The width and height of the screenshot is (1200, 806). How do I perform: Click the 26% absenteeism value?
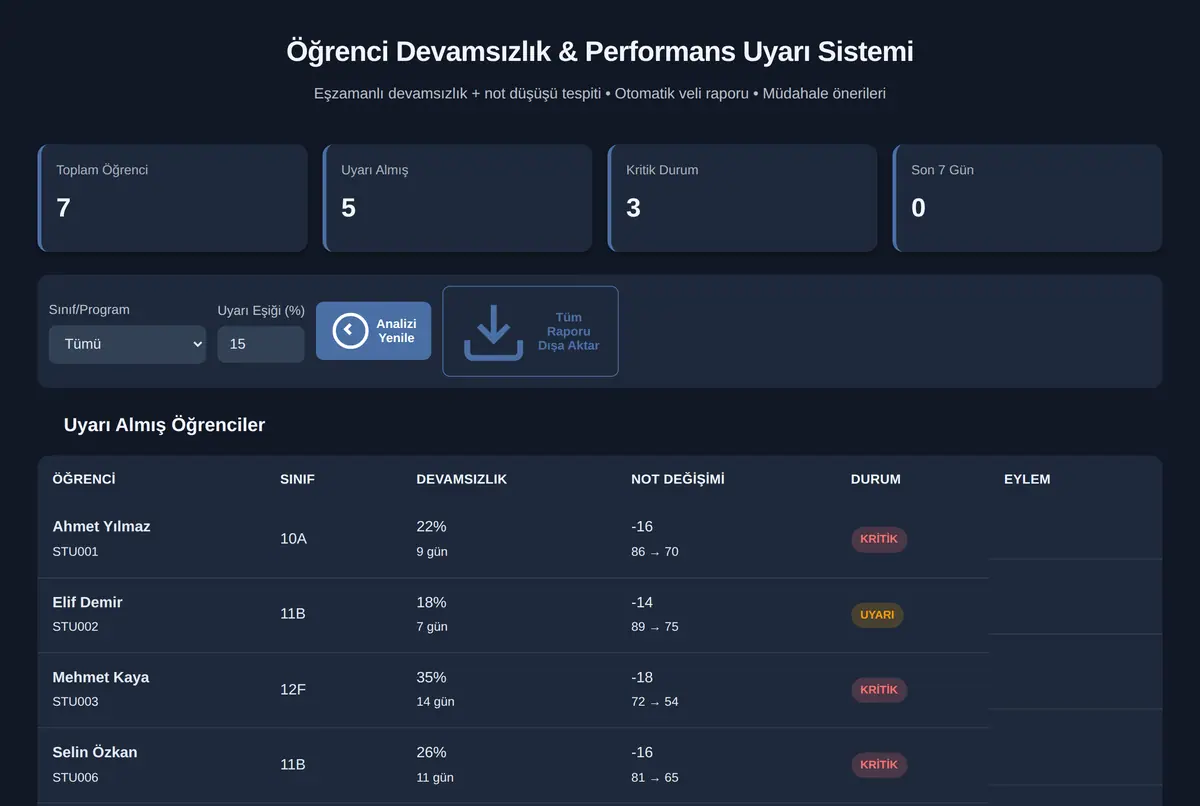[x=431, y=752]
